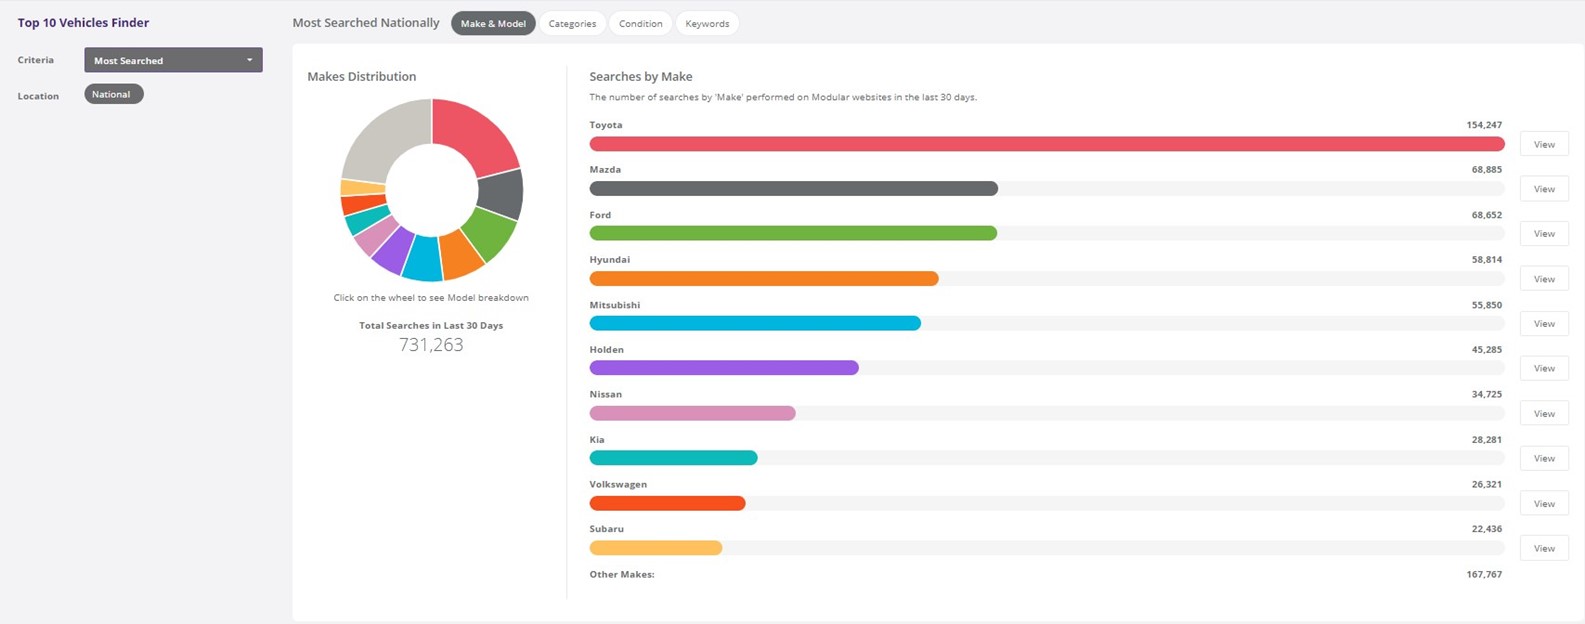The image size is (1585, 624).
Task: Click the blue Mitsubishi donut segment
Action: point(423,259)
